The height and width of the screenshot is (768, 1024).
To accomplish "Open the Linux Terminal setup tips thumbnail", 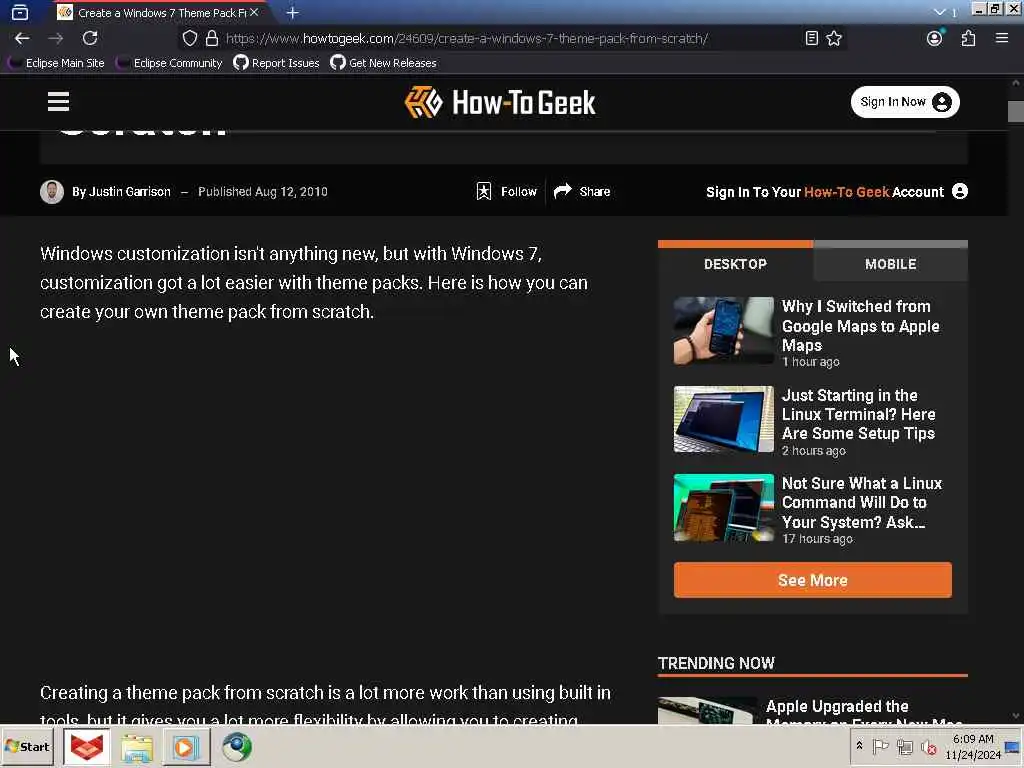I will point(724,419).
